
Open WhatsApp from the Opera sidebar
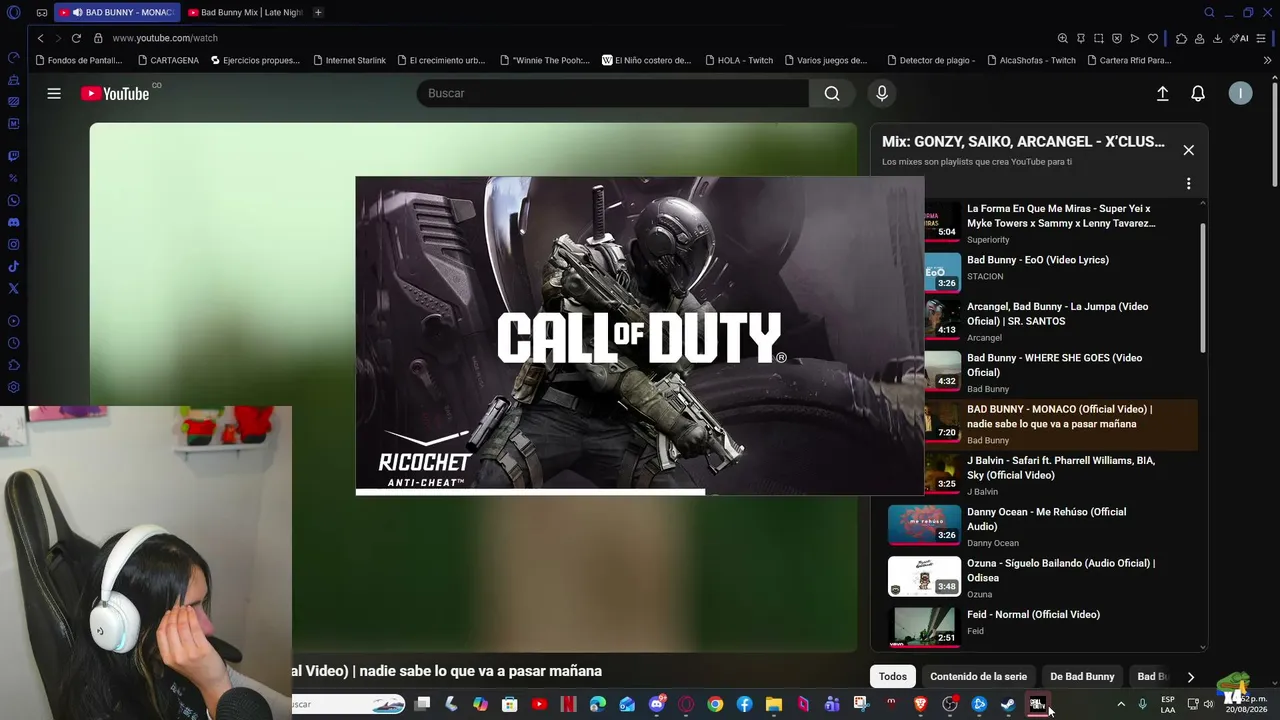click(14, 200)
